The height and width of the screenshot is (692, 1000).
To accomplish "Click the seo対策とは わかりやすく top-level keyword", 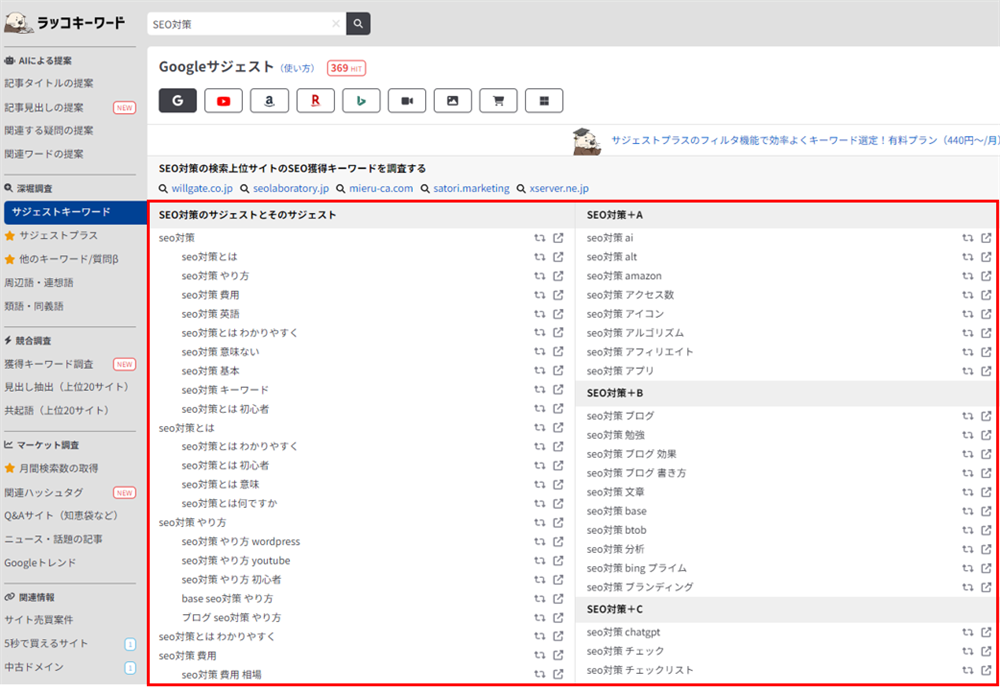I will tap(217, 637).
